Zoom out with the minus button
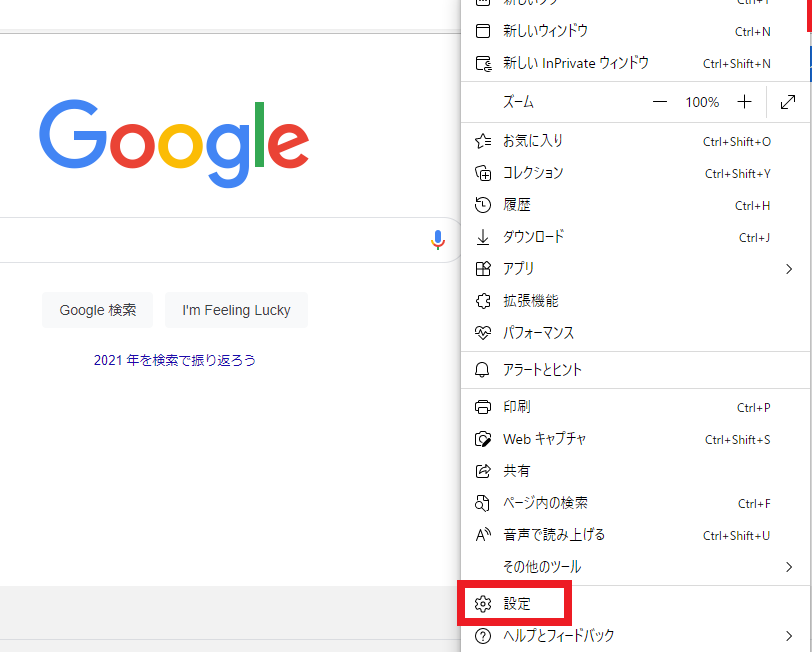This screenshot has height=652, width=812. (x=660, y=102)
